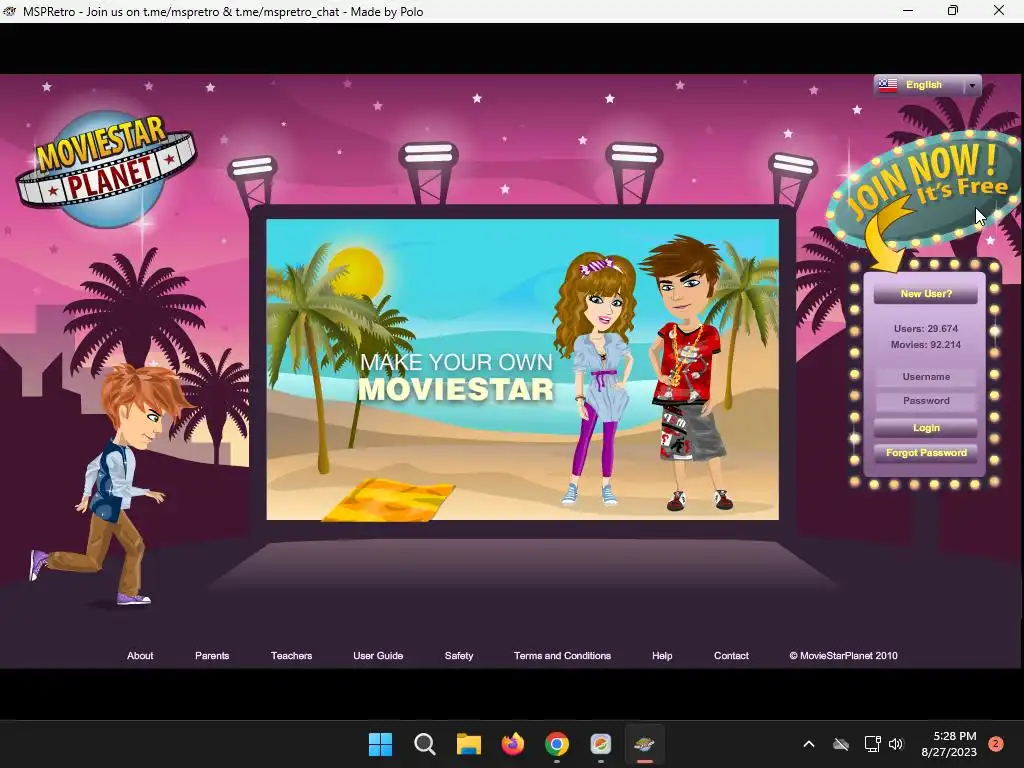This screenshot has height=768, width=1024.
Task: Open Windows taskbar Search
Action: click(x=424, y=744)
